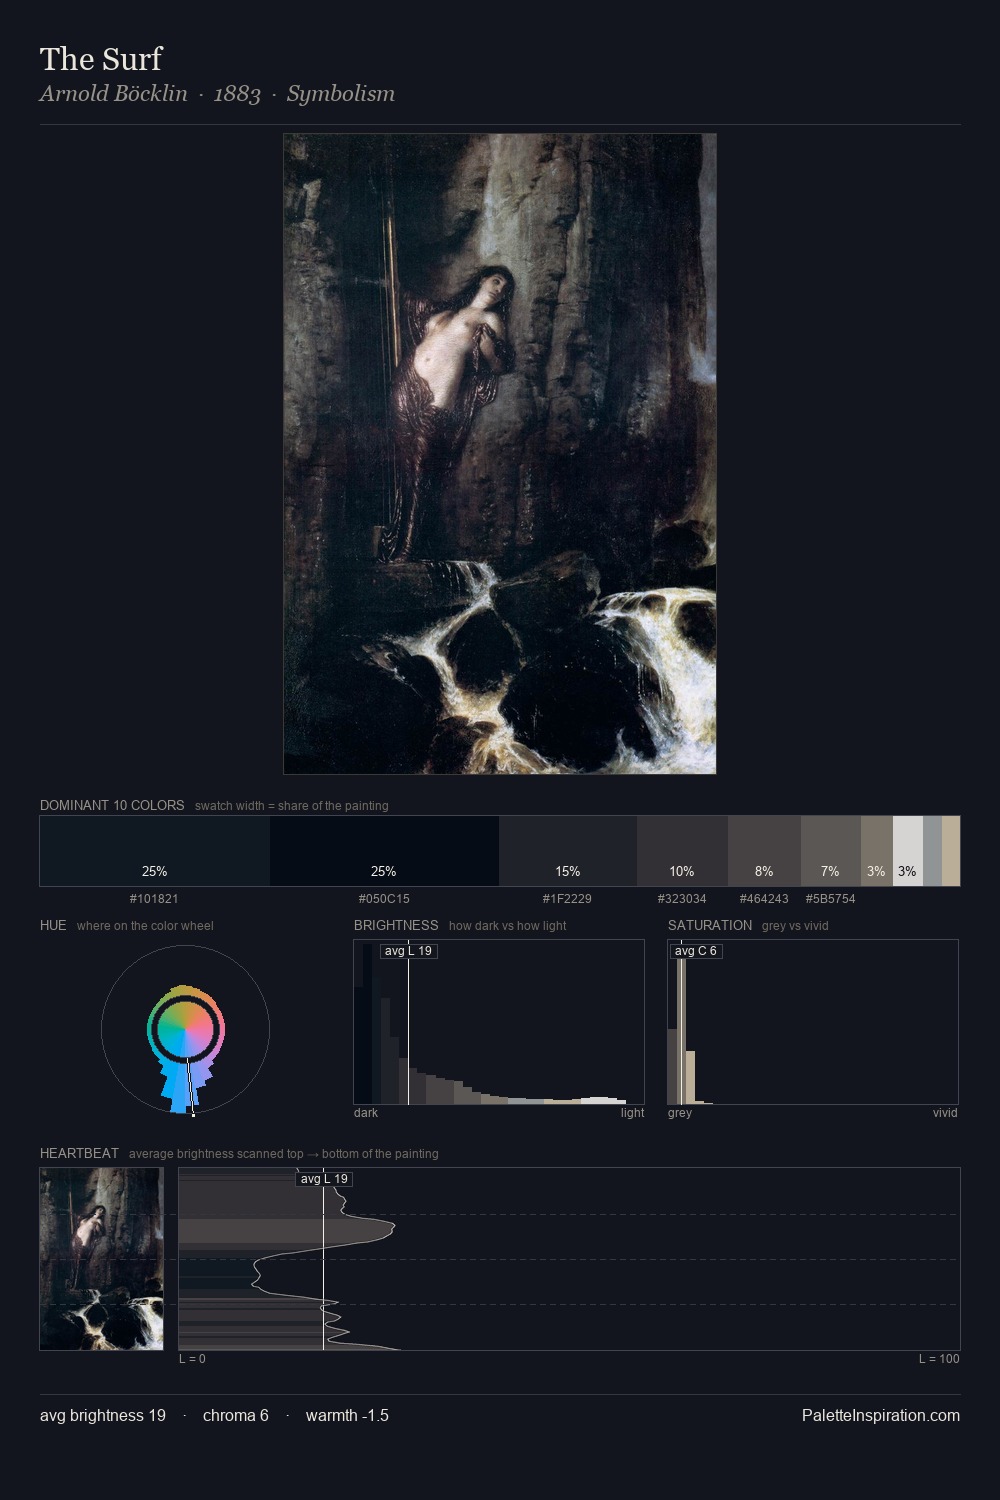Choose the #5B5754 swatch marked 7%

831,851
